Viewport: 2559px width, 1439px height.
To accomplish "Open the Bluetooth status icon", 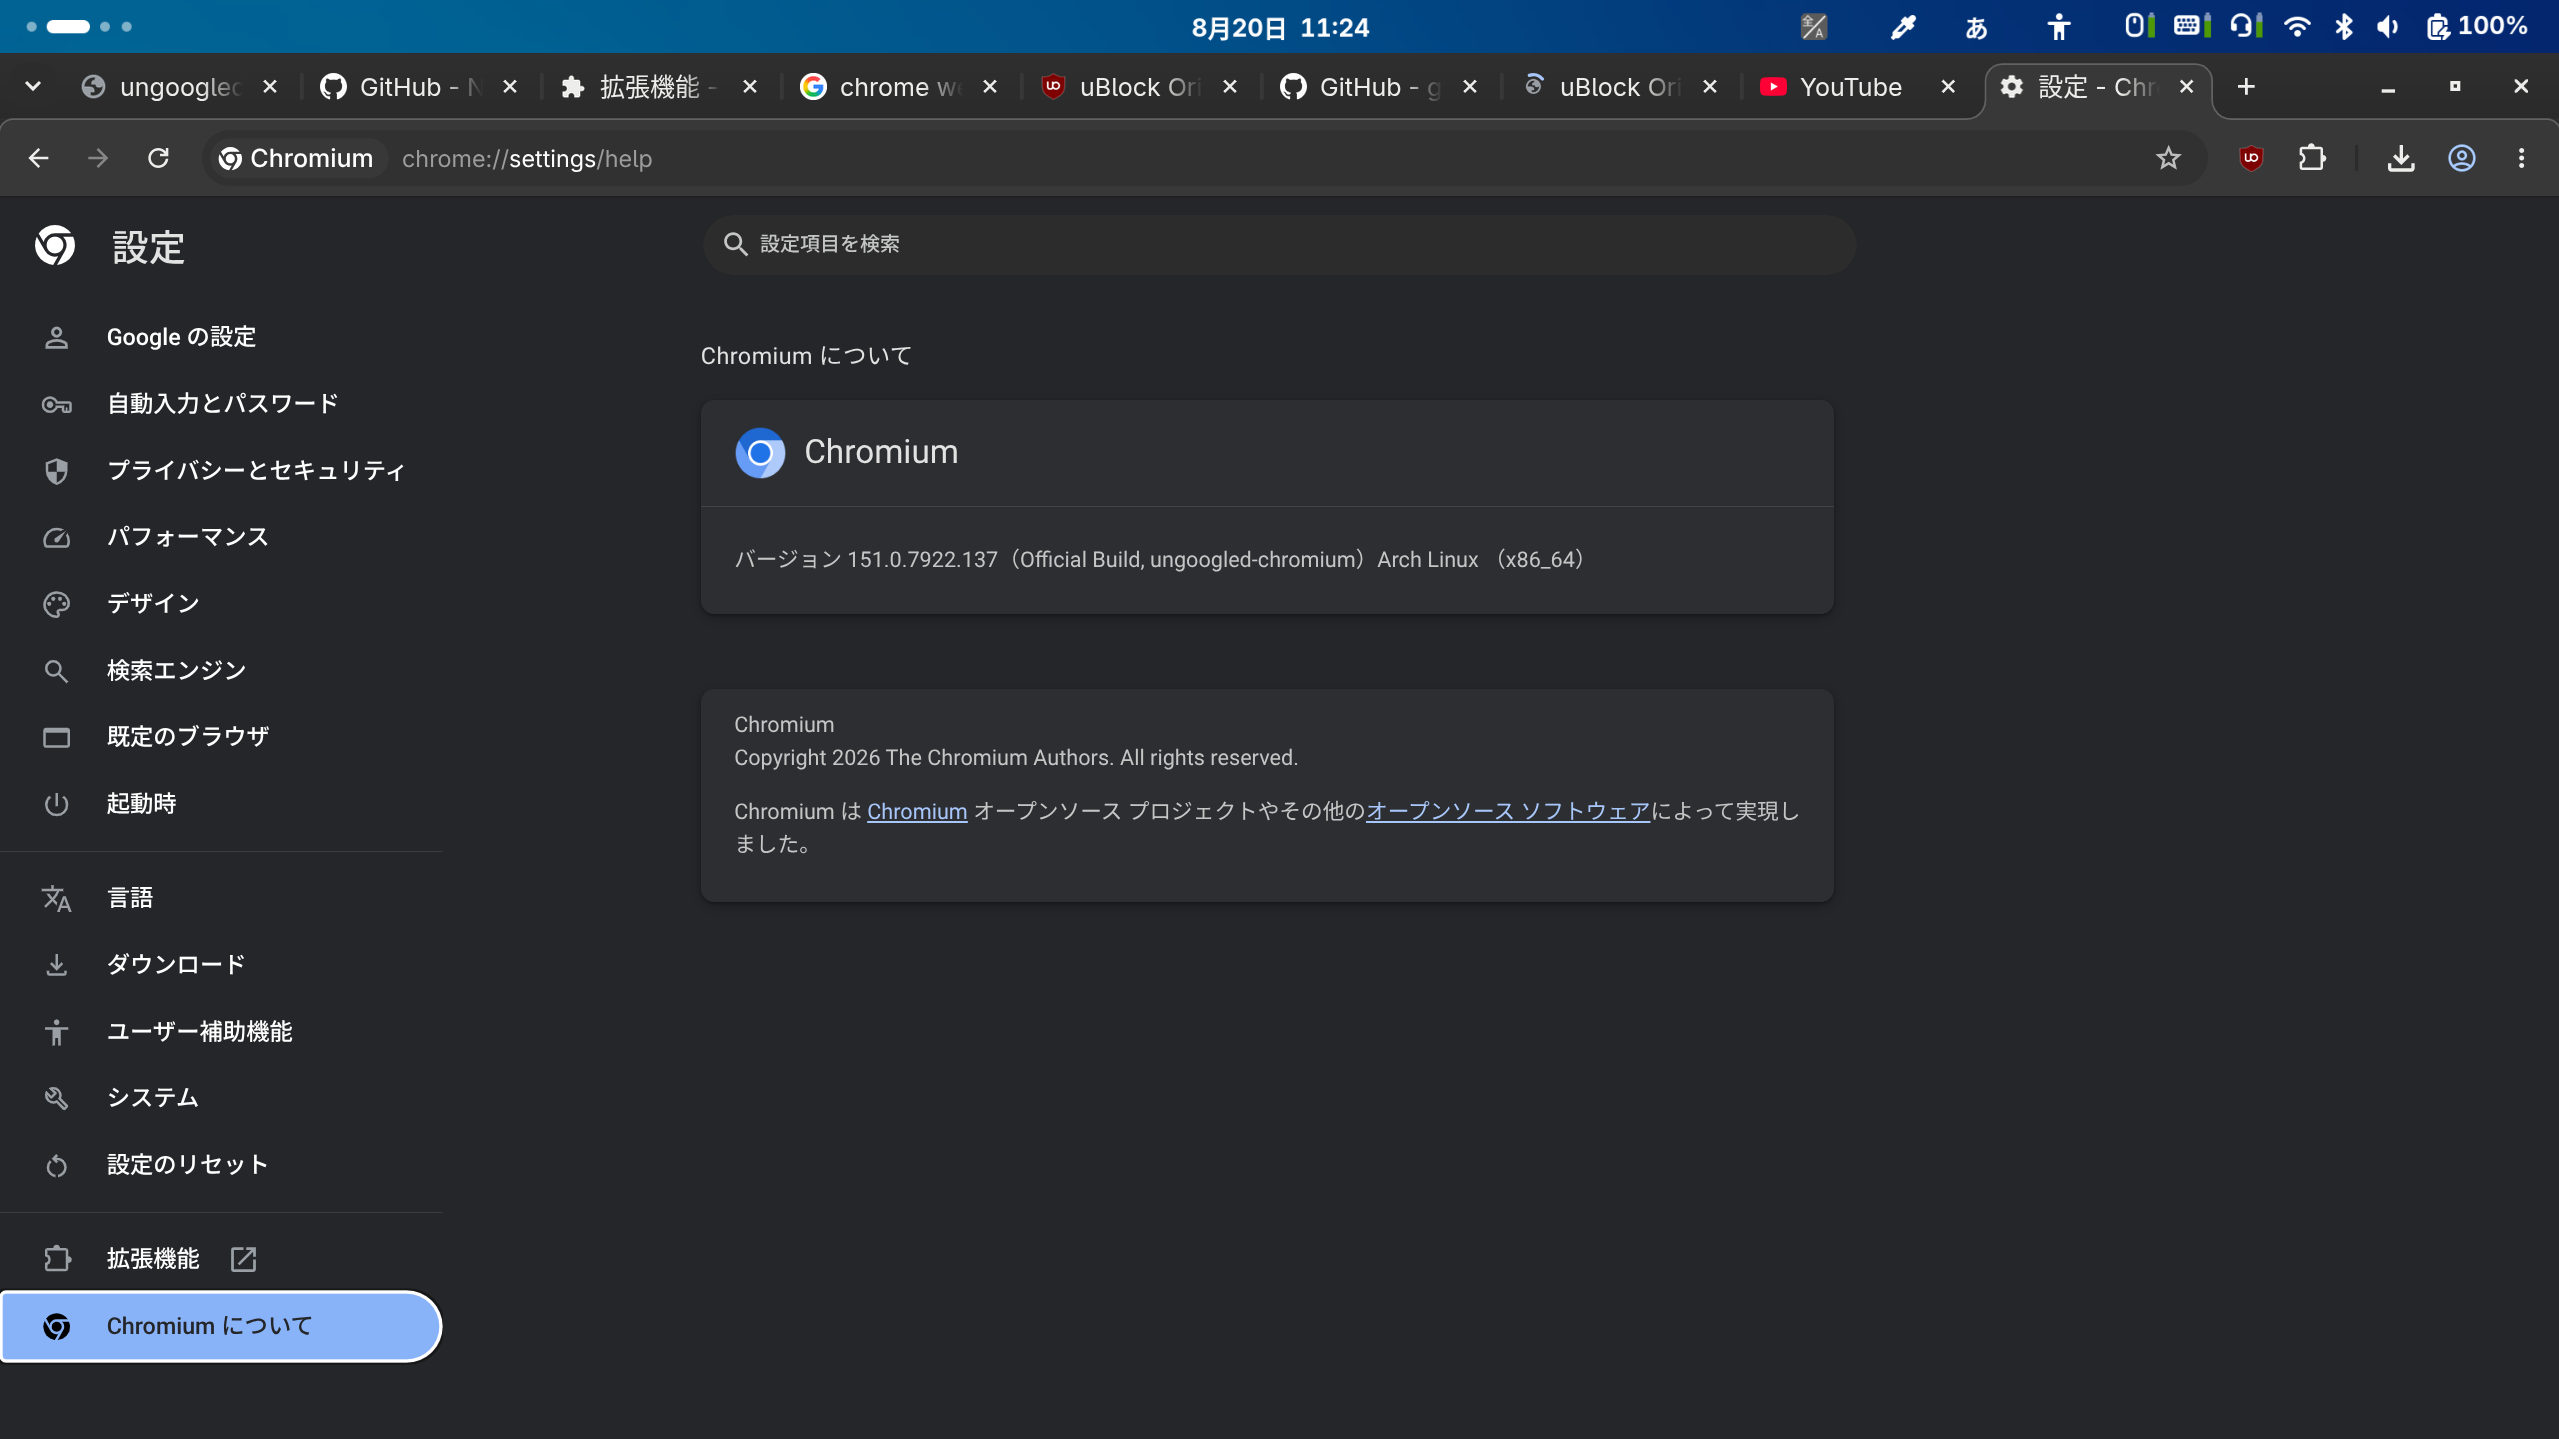I will pyautogui.click(x=2344, y=27).
